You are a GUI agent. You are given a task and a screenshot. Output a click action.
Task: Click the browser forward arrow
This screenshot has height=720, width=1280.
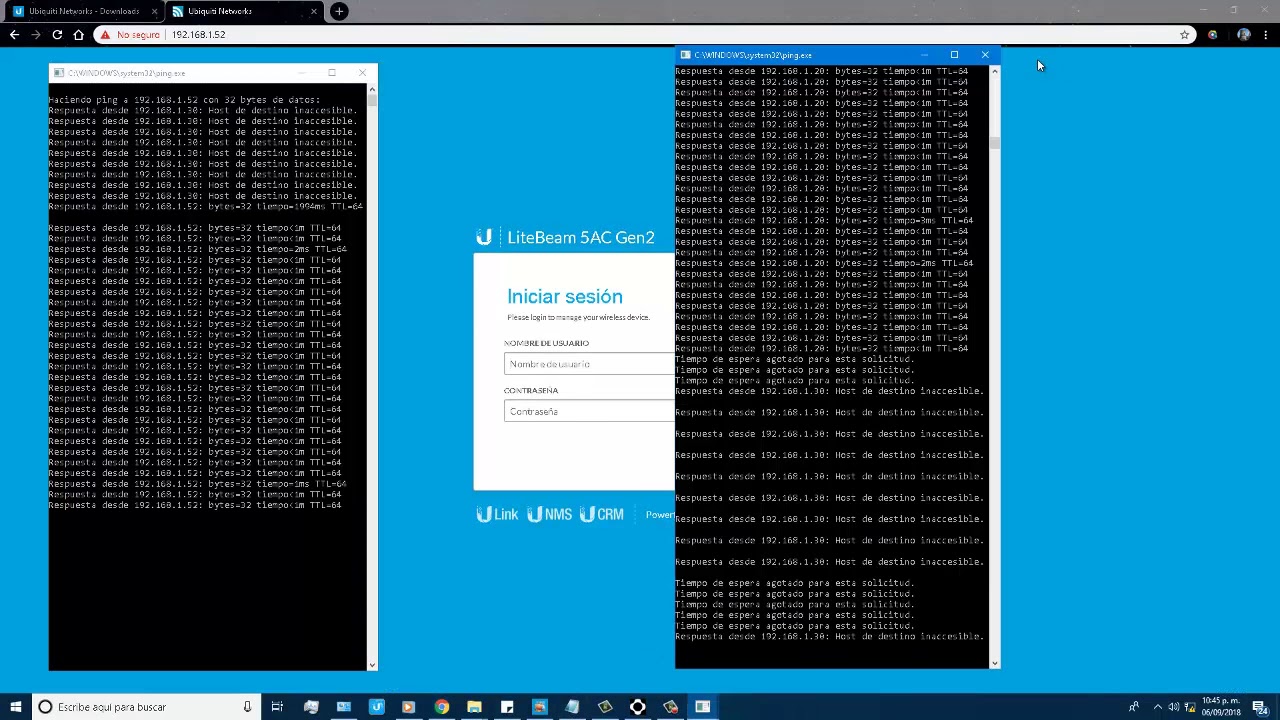pyautogui.click(x=36, y=34)
